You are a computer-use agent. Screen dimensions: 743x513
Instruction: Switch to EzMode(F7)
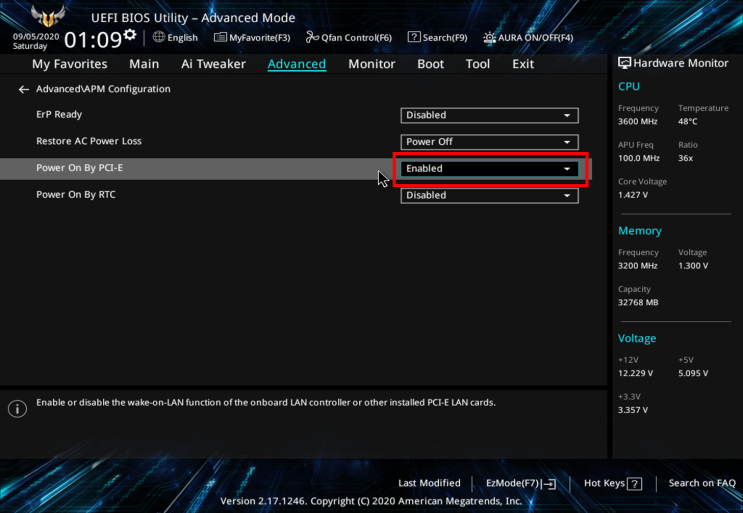[521, 483]
